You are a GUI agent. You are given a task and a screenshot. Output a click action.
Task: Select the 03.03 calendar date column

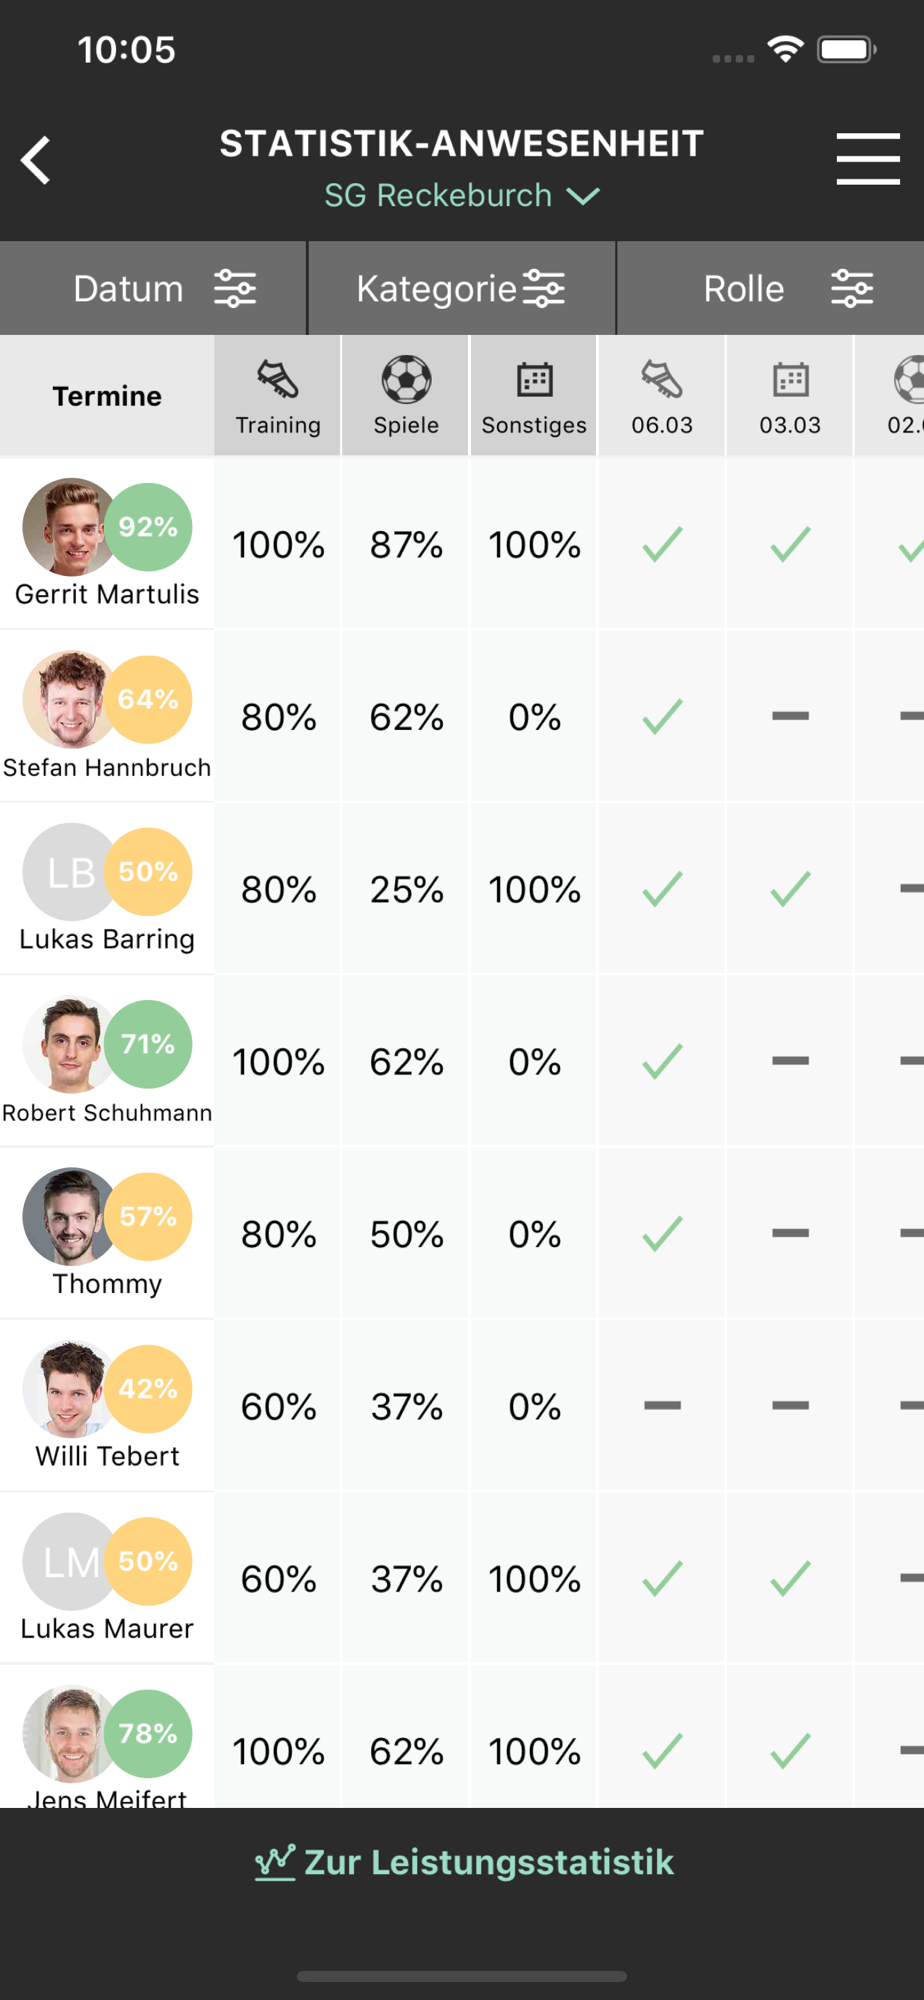pyautogui.click(x=790, y=396)
